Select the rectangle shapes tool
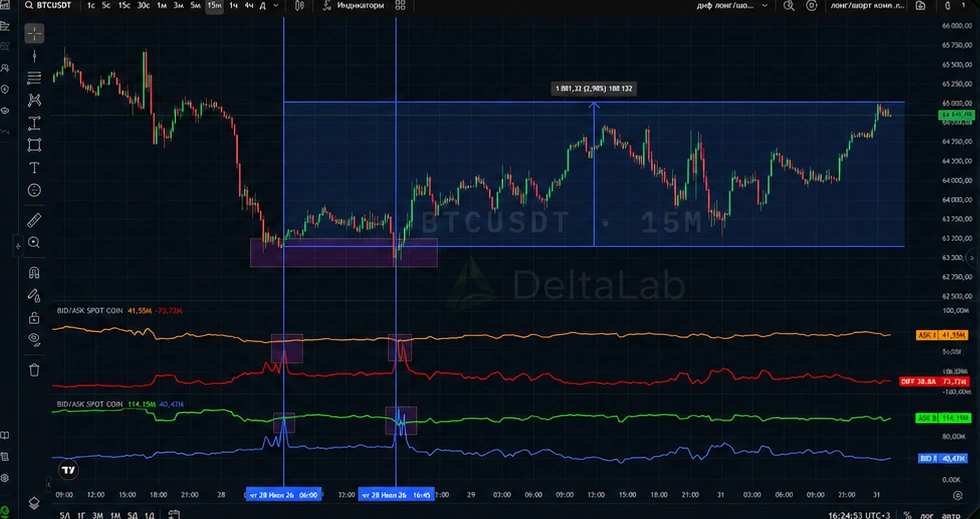 (x=34, y=145)
